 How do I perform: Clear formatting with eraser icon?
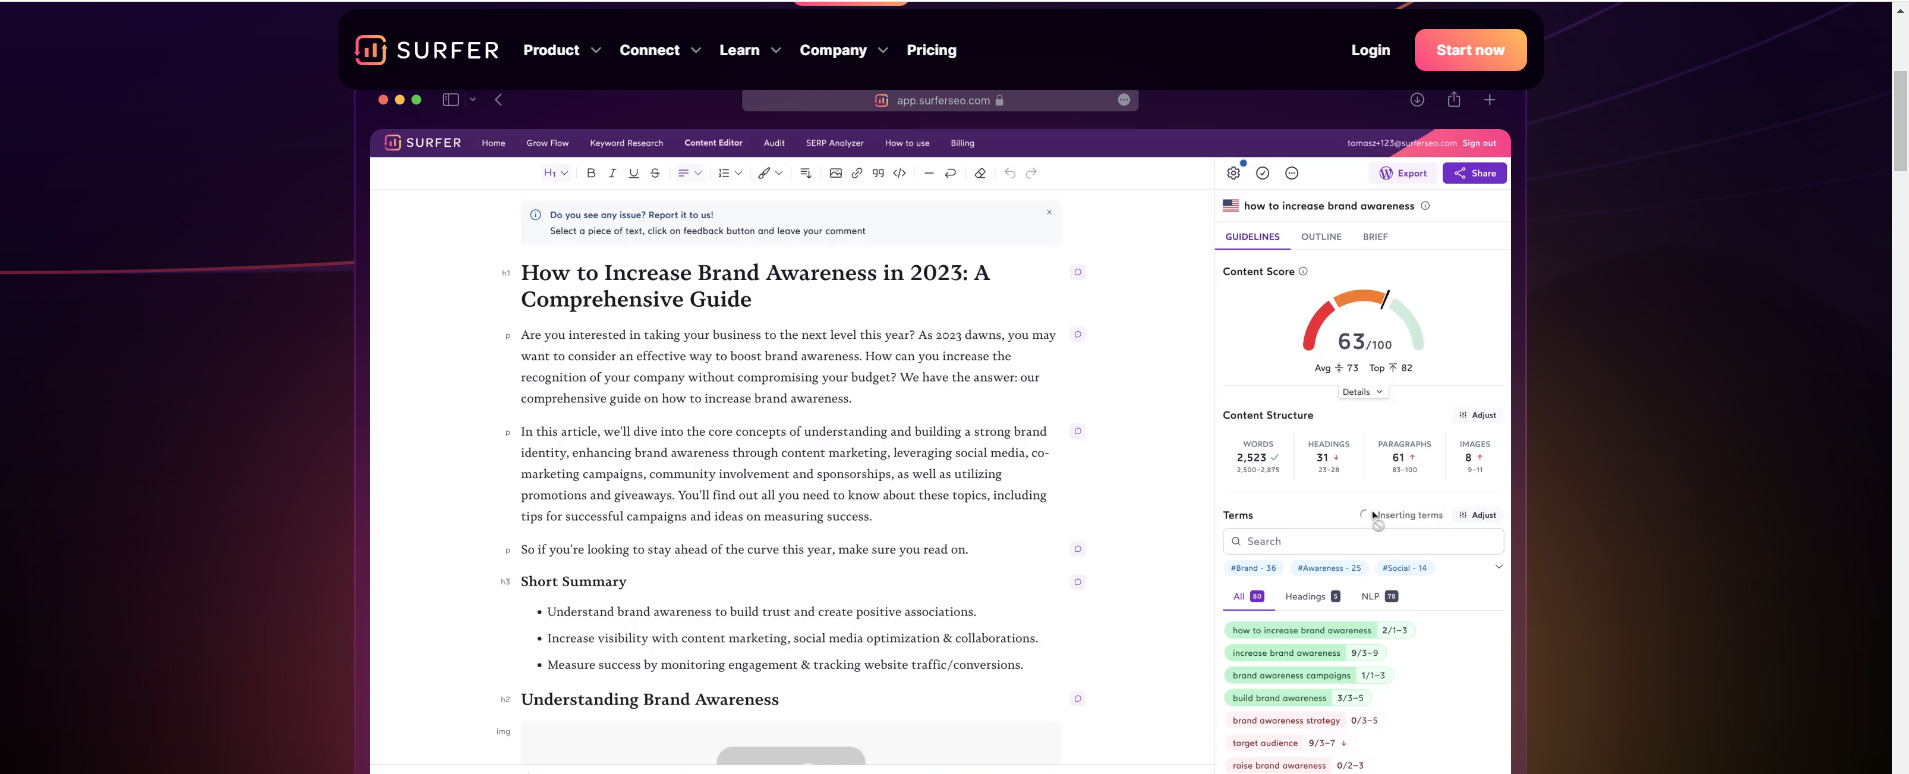[980, 173]
